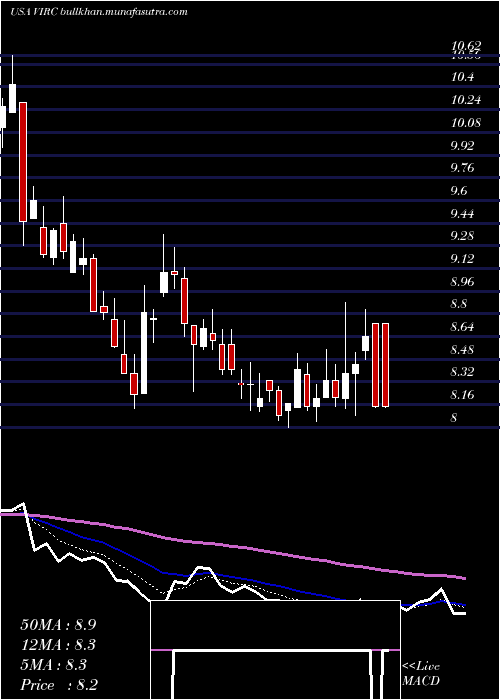
Task: Click the tall white candle rising from 8.16
Action: pos(144,353)
